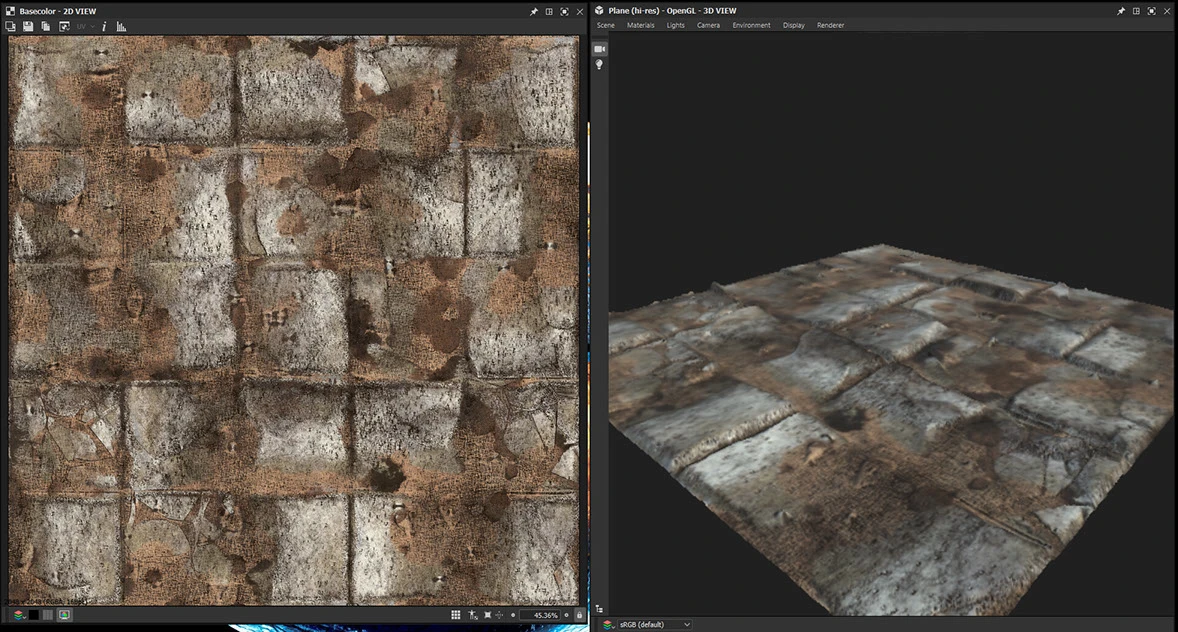
Task: Open the Lights menu in 3D view
Action: click(x=676, y=25)
